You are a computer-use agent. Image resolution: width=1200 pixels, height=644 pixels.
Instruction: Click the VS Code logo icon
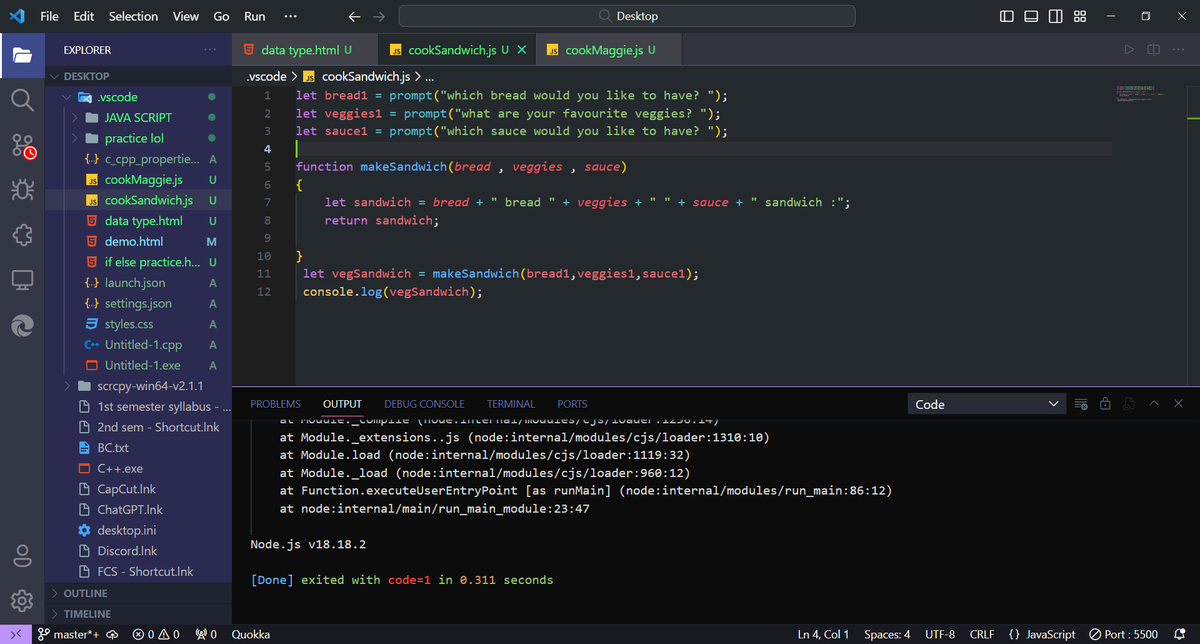[x=17, y=16]
